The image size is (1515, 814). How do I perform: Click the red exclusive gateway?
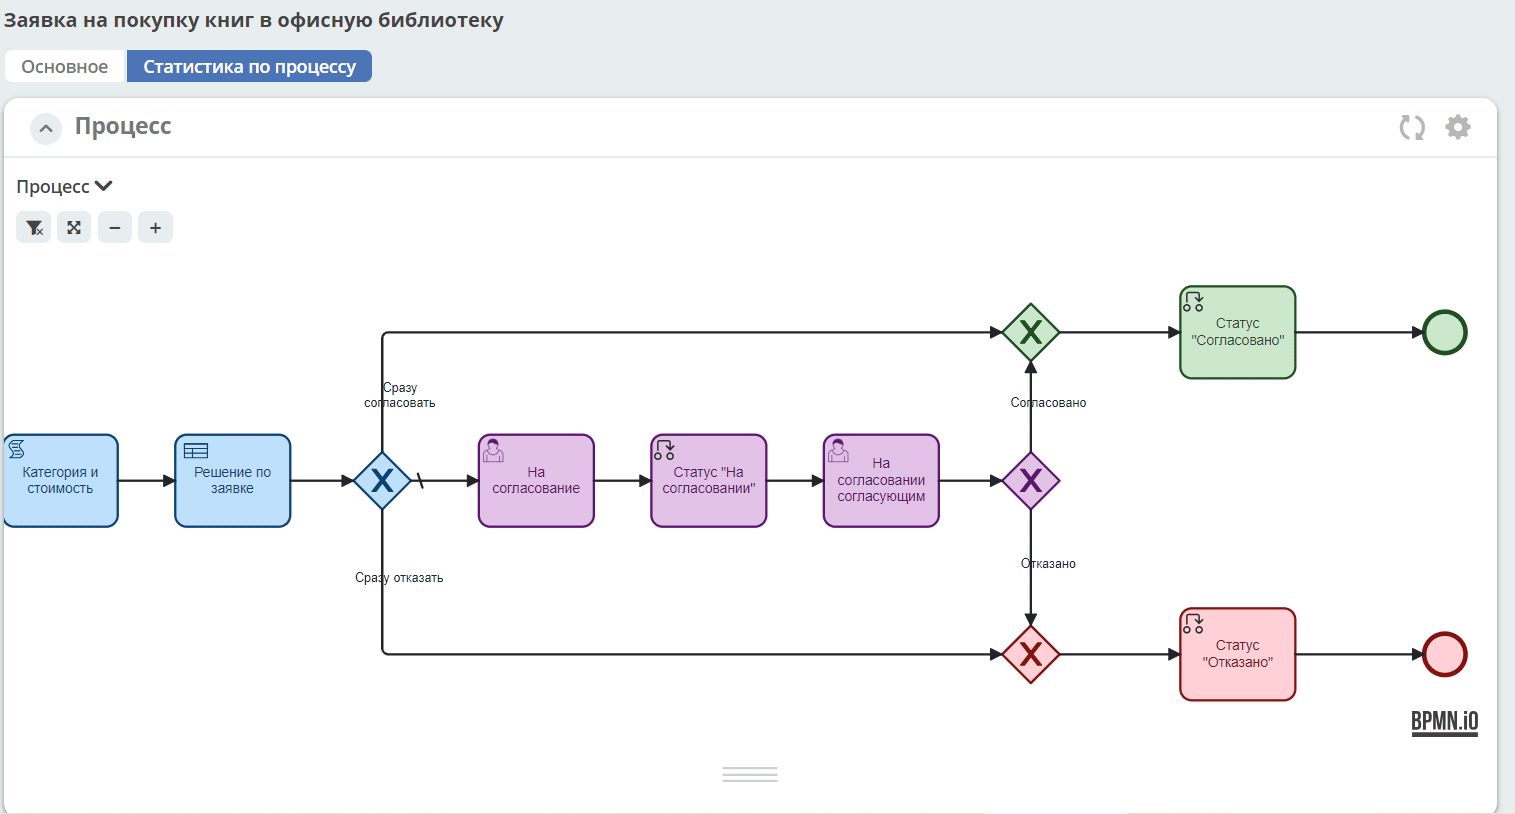(1031, 655)
